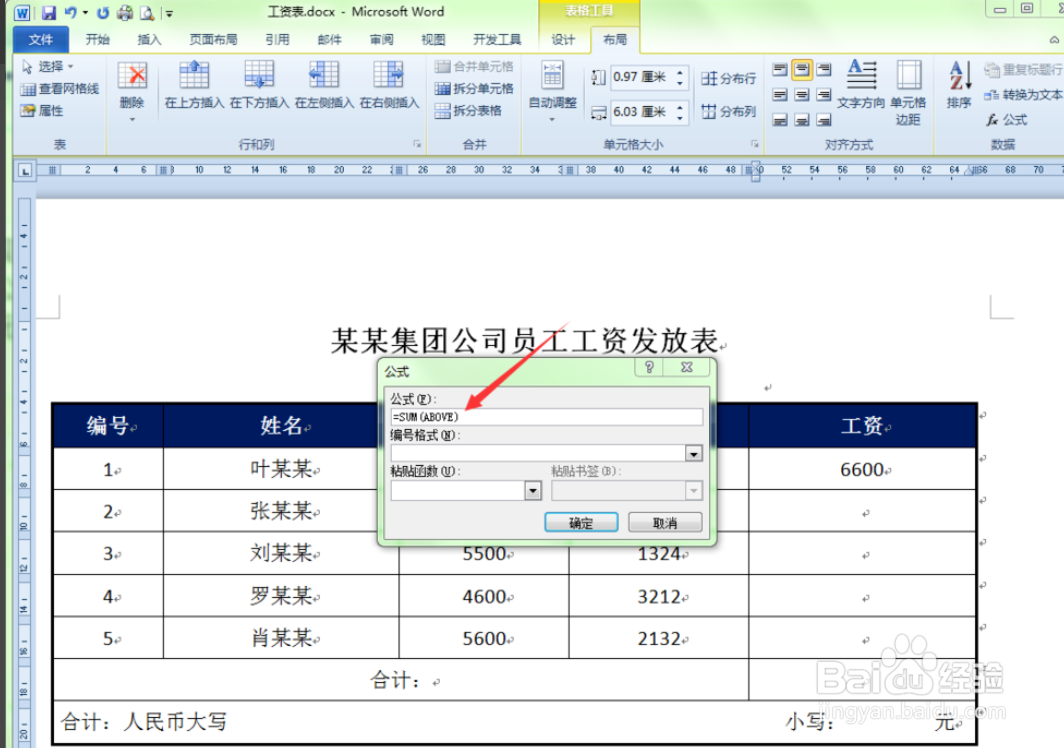Select align top left icon

pyautogui.click(x=780, y=69)
